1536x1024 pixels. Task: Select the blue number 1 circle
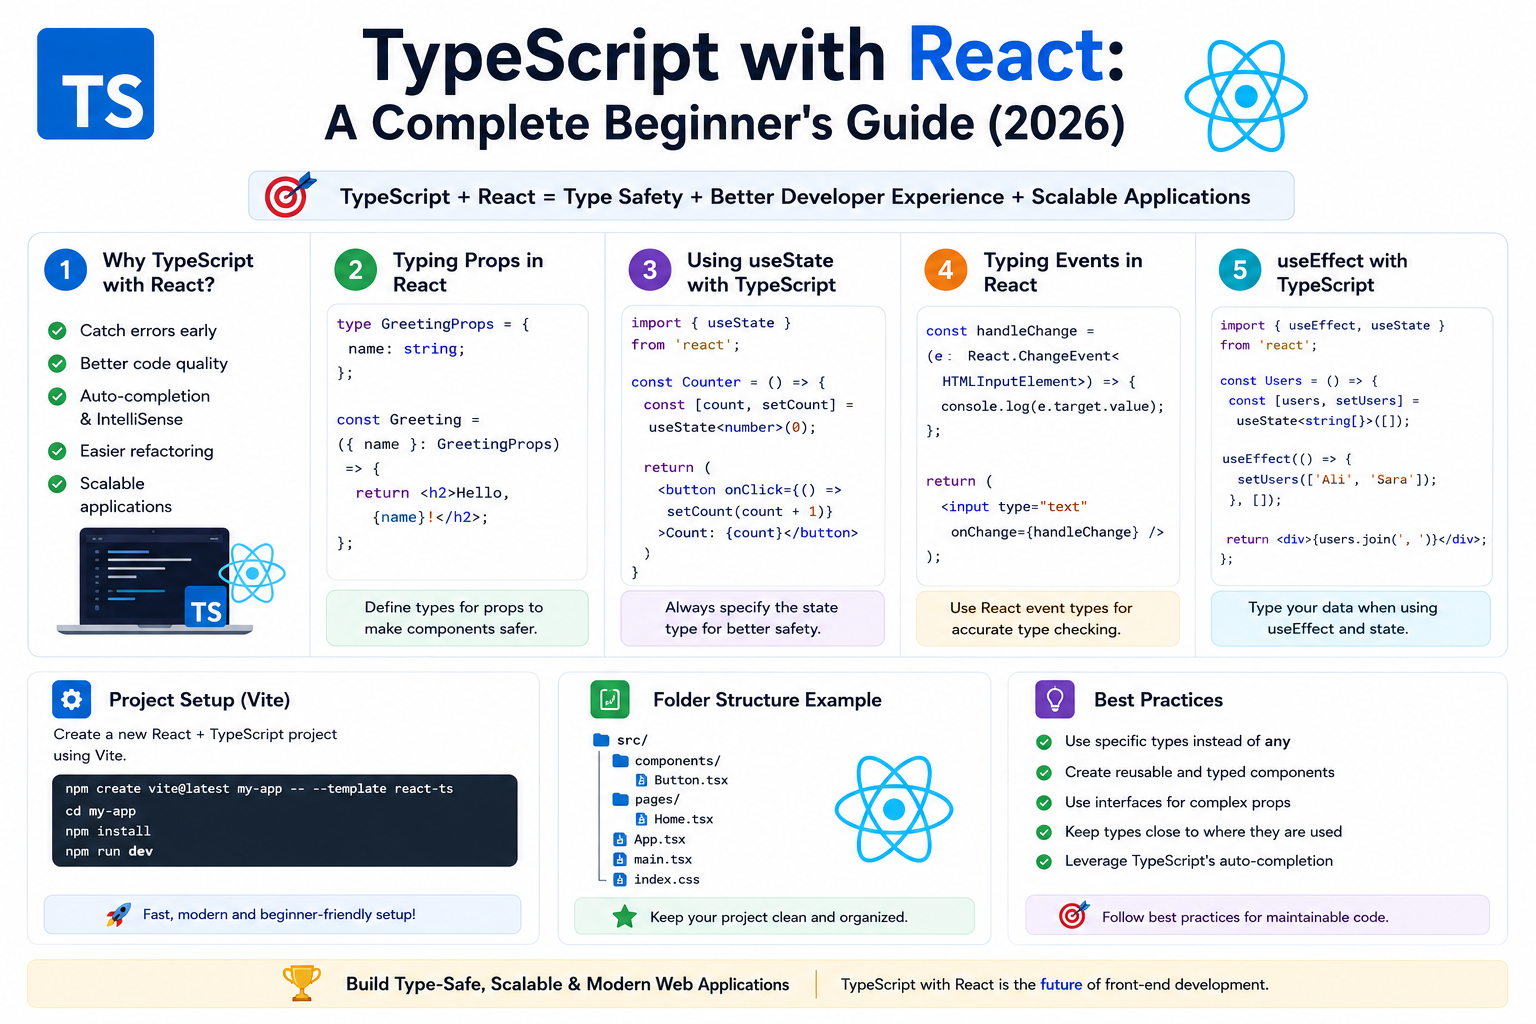coord(66,270)
